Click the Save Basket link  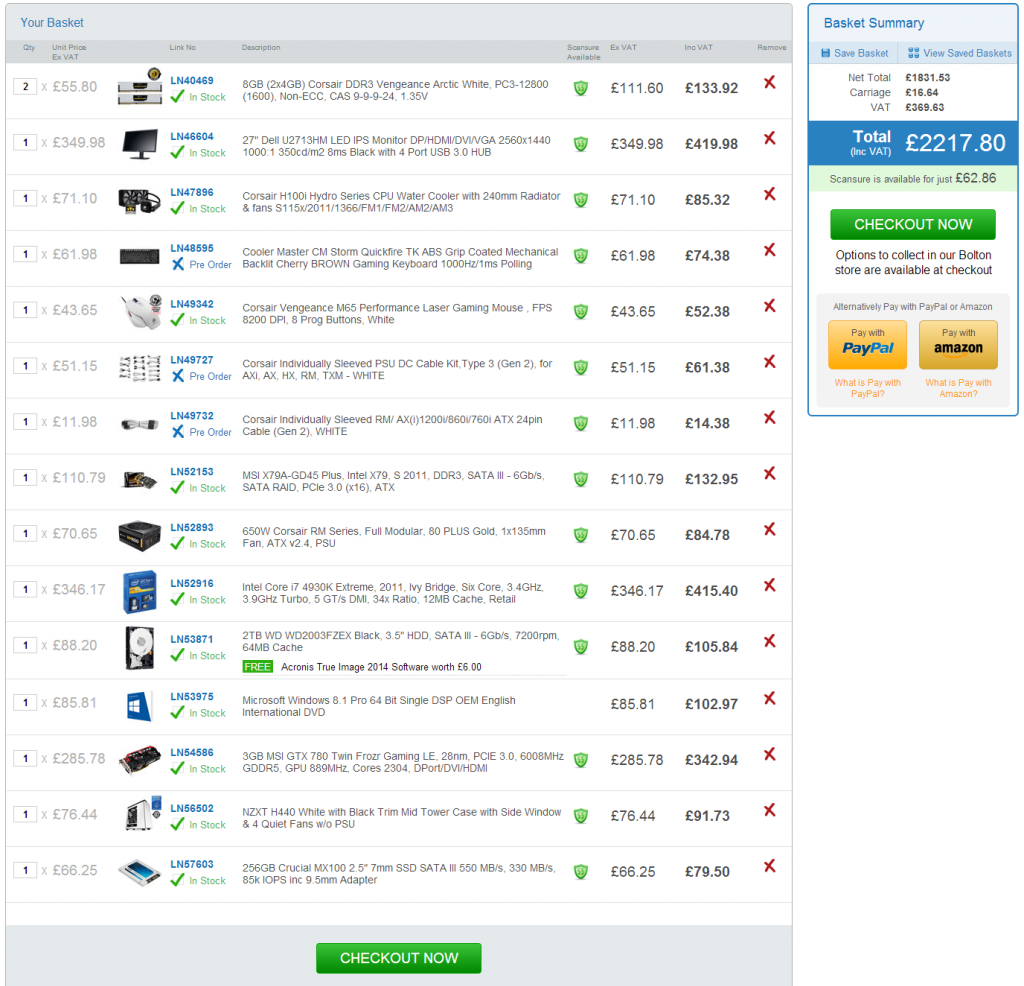coord(861,53)
